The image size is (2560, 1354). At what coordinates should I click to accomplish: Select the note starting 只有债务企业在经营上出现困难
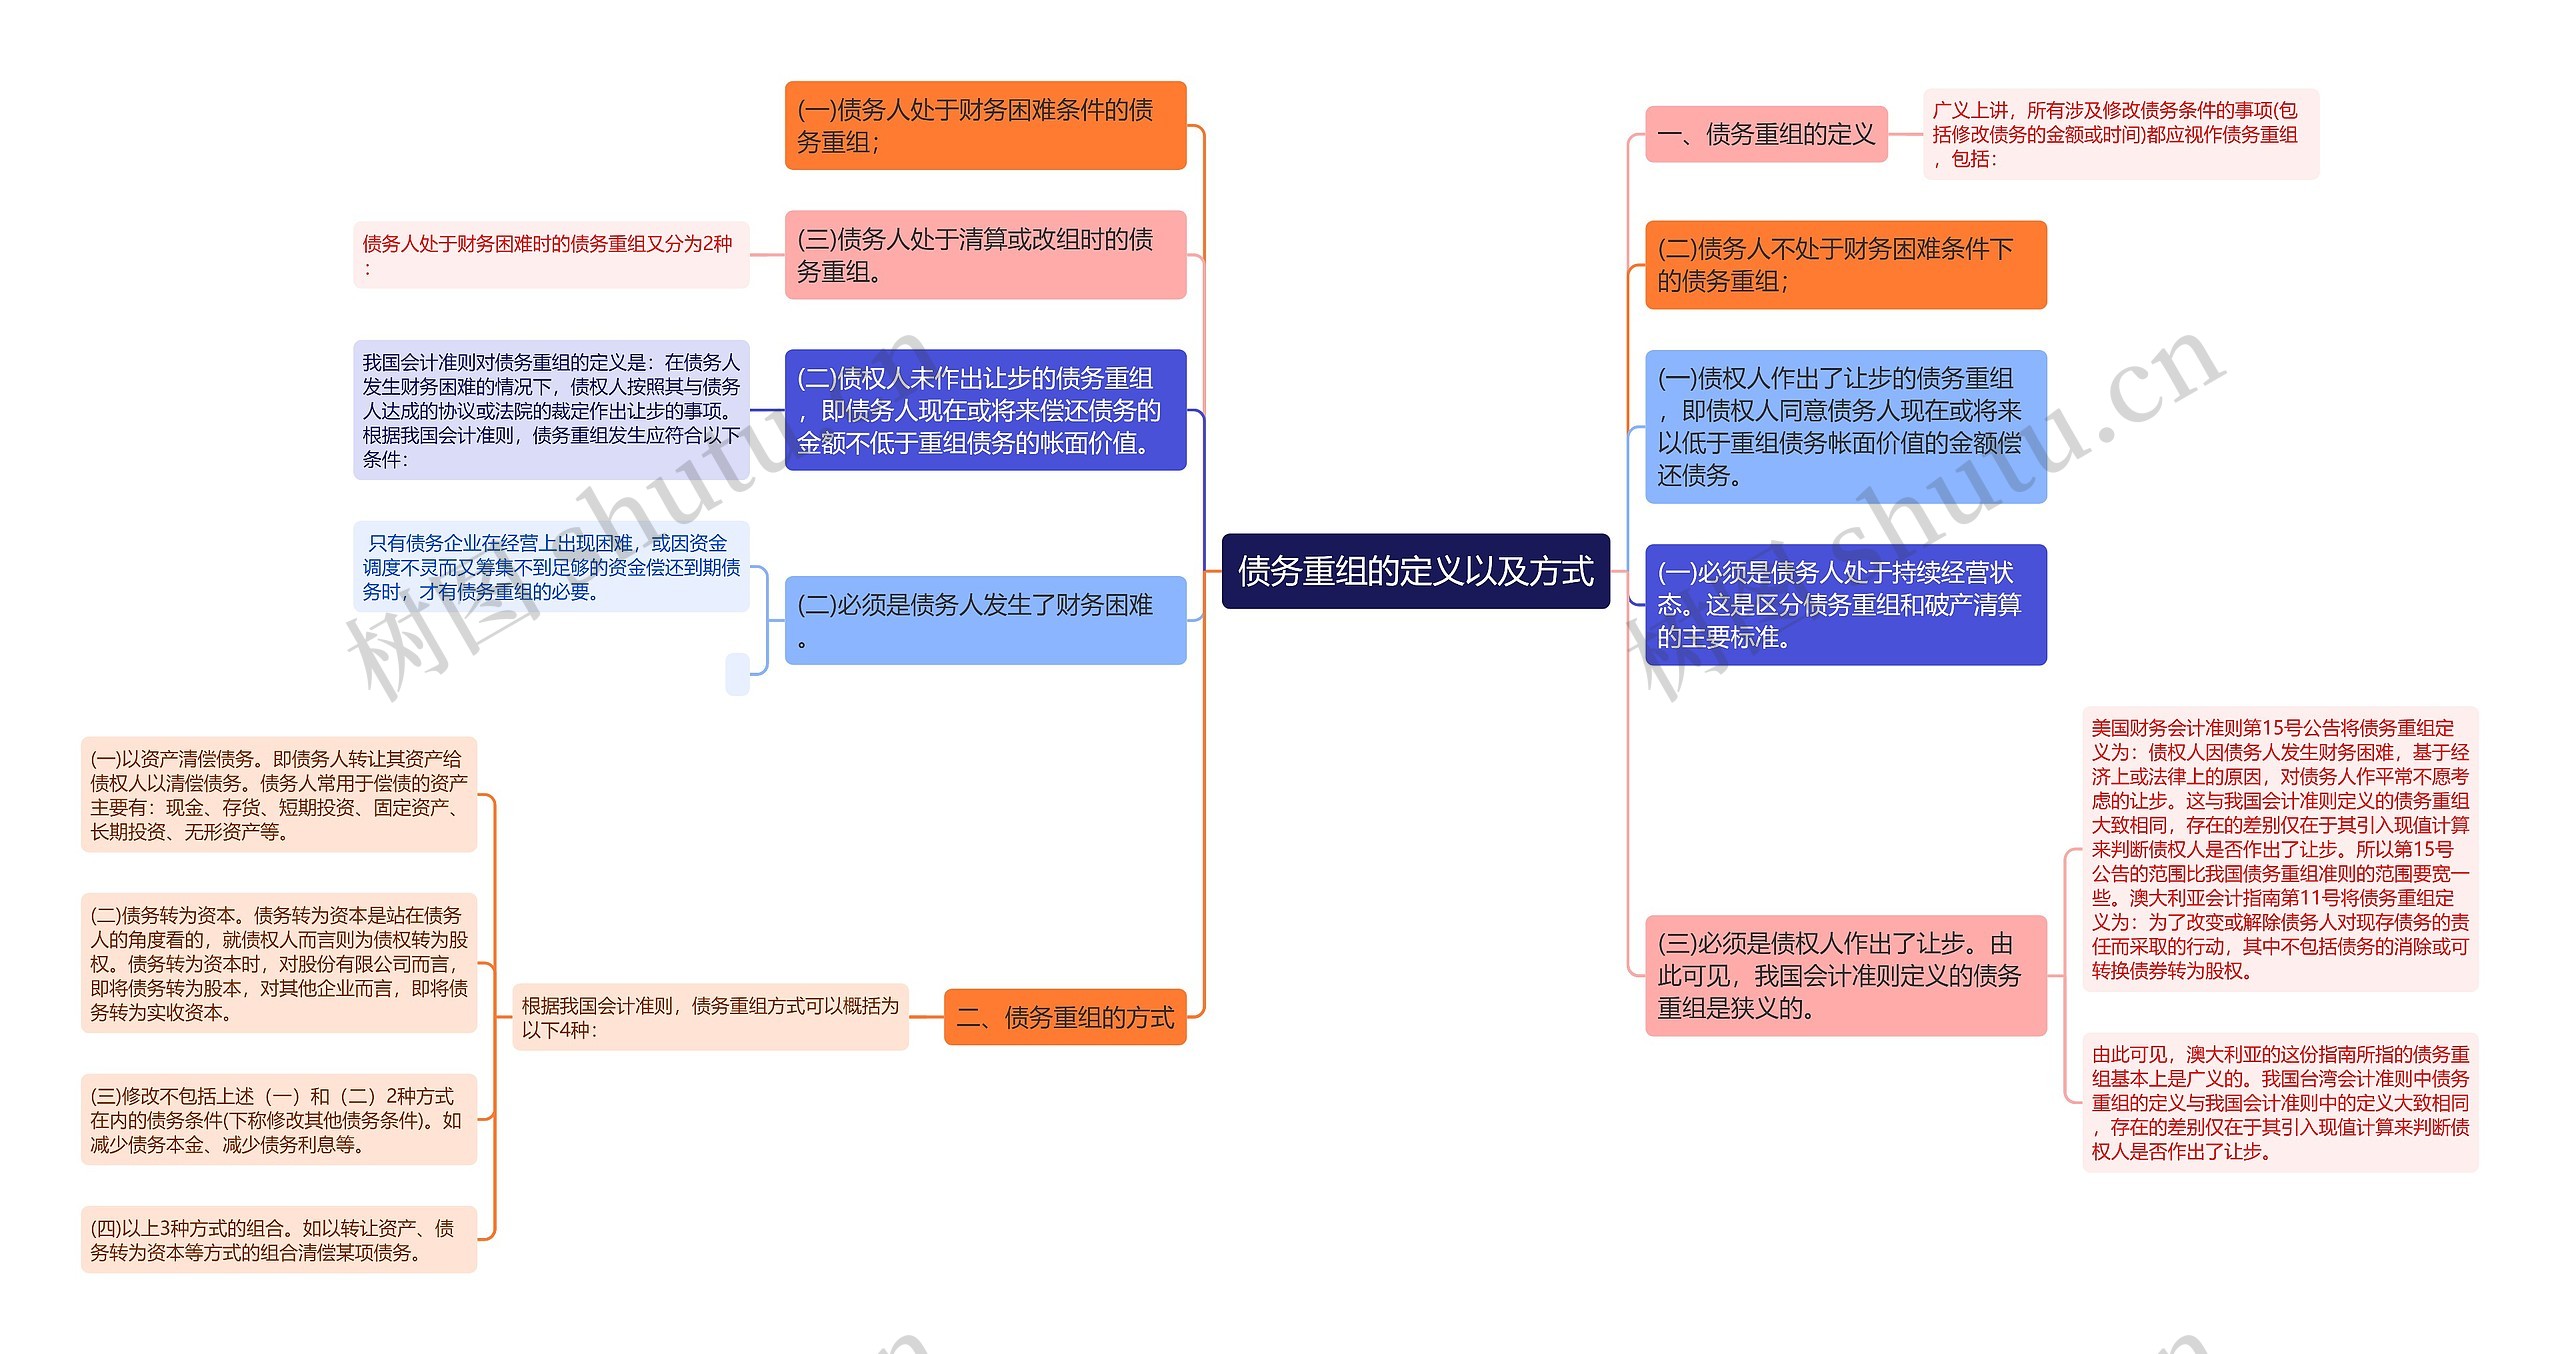click(x=551, y=567)
